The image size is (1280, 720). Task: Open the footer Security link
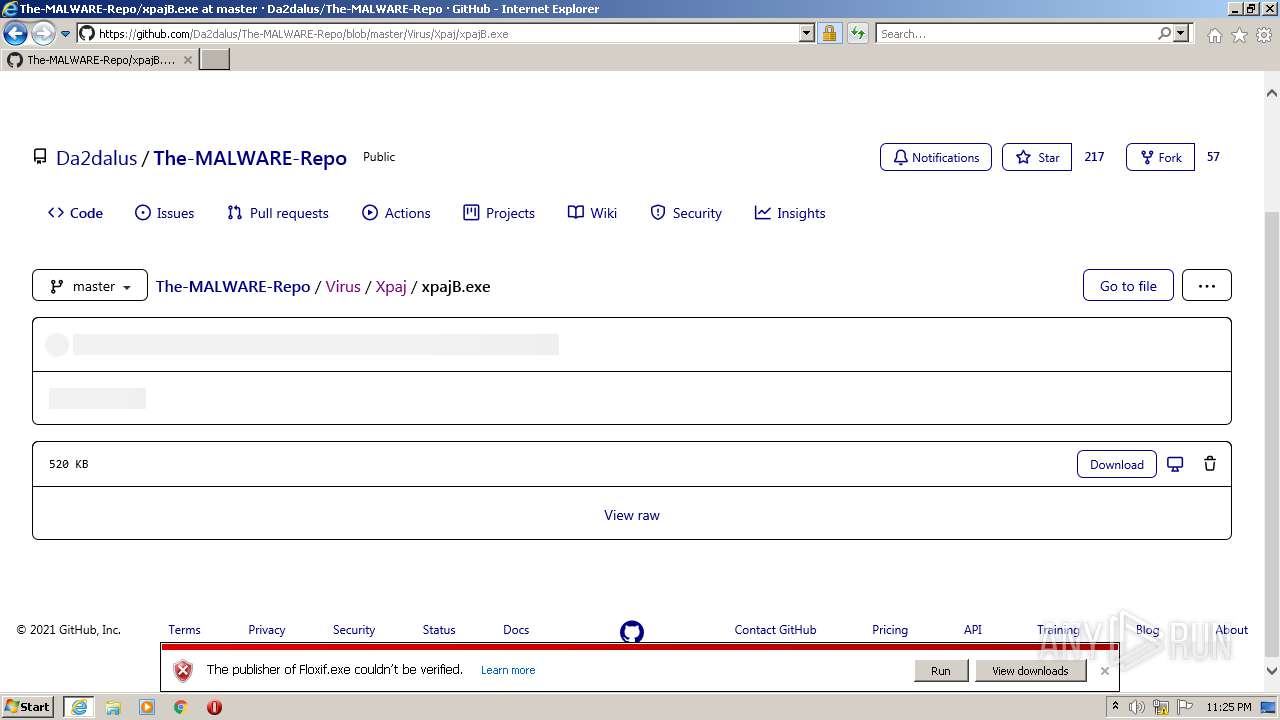coord(354,630)
